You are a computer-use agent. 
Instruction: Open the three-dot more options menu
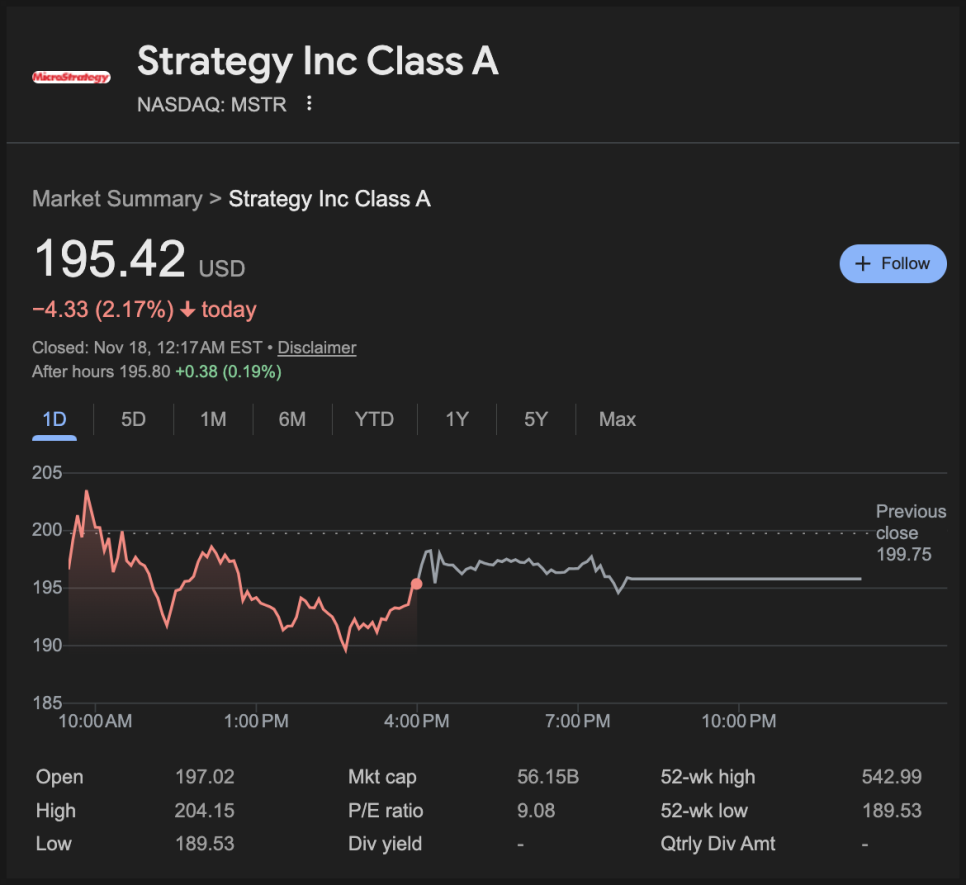309,104
